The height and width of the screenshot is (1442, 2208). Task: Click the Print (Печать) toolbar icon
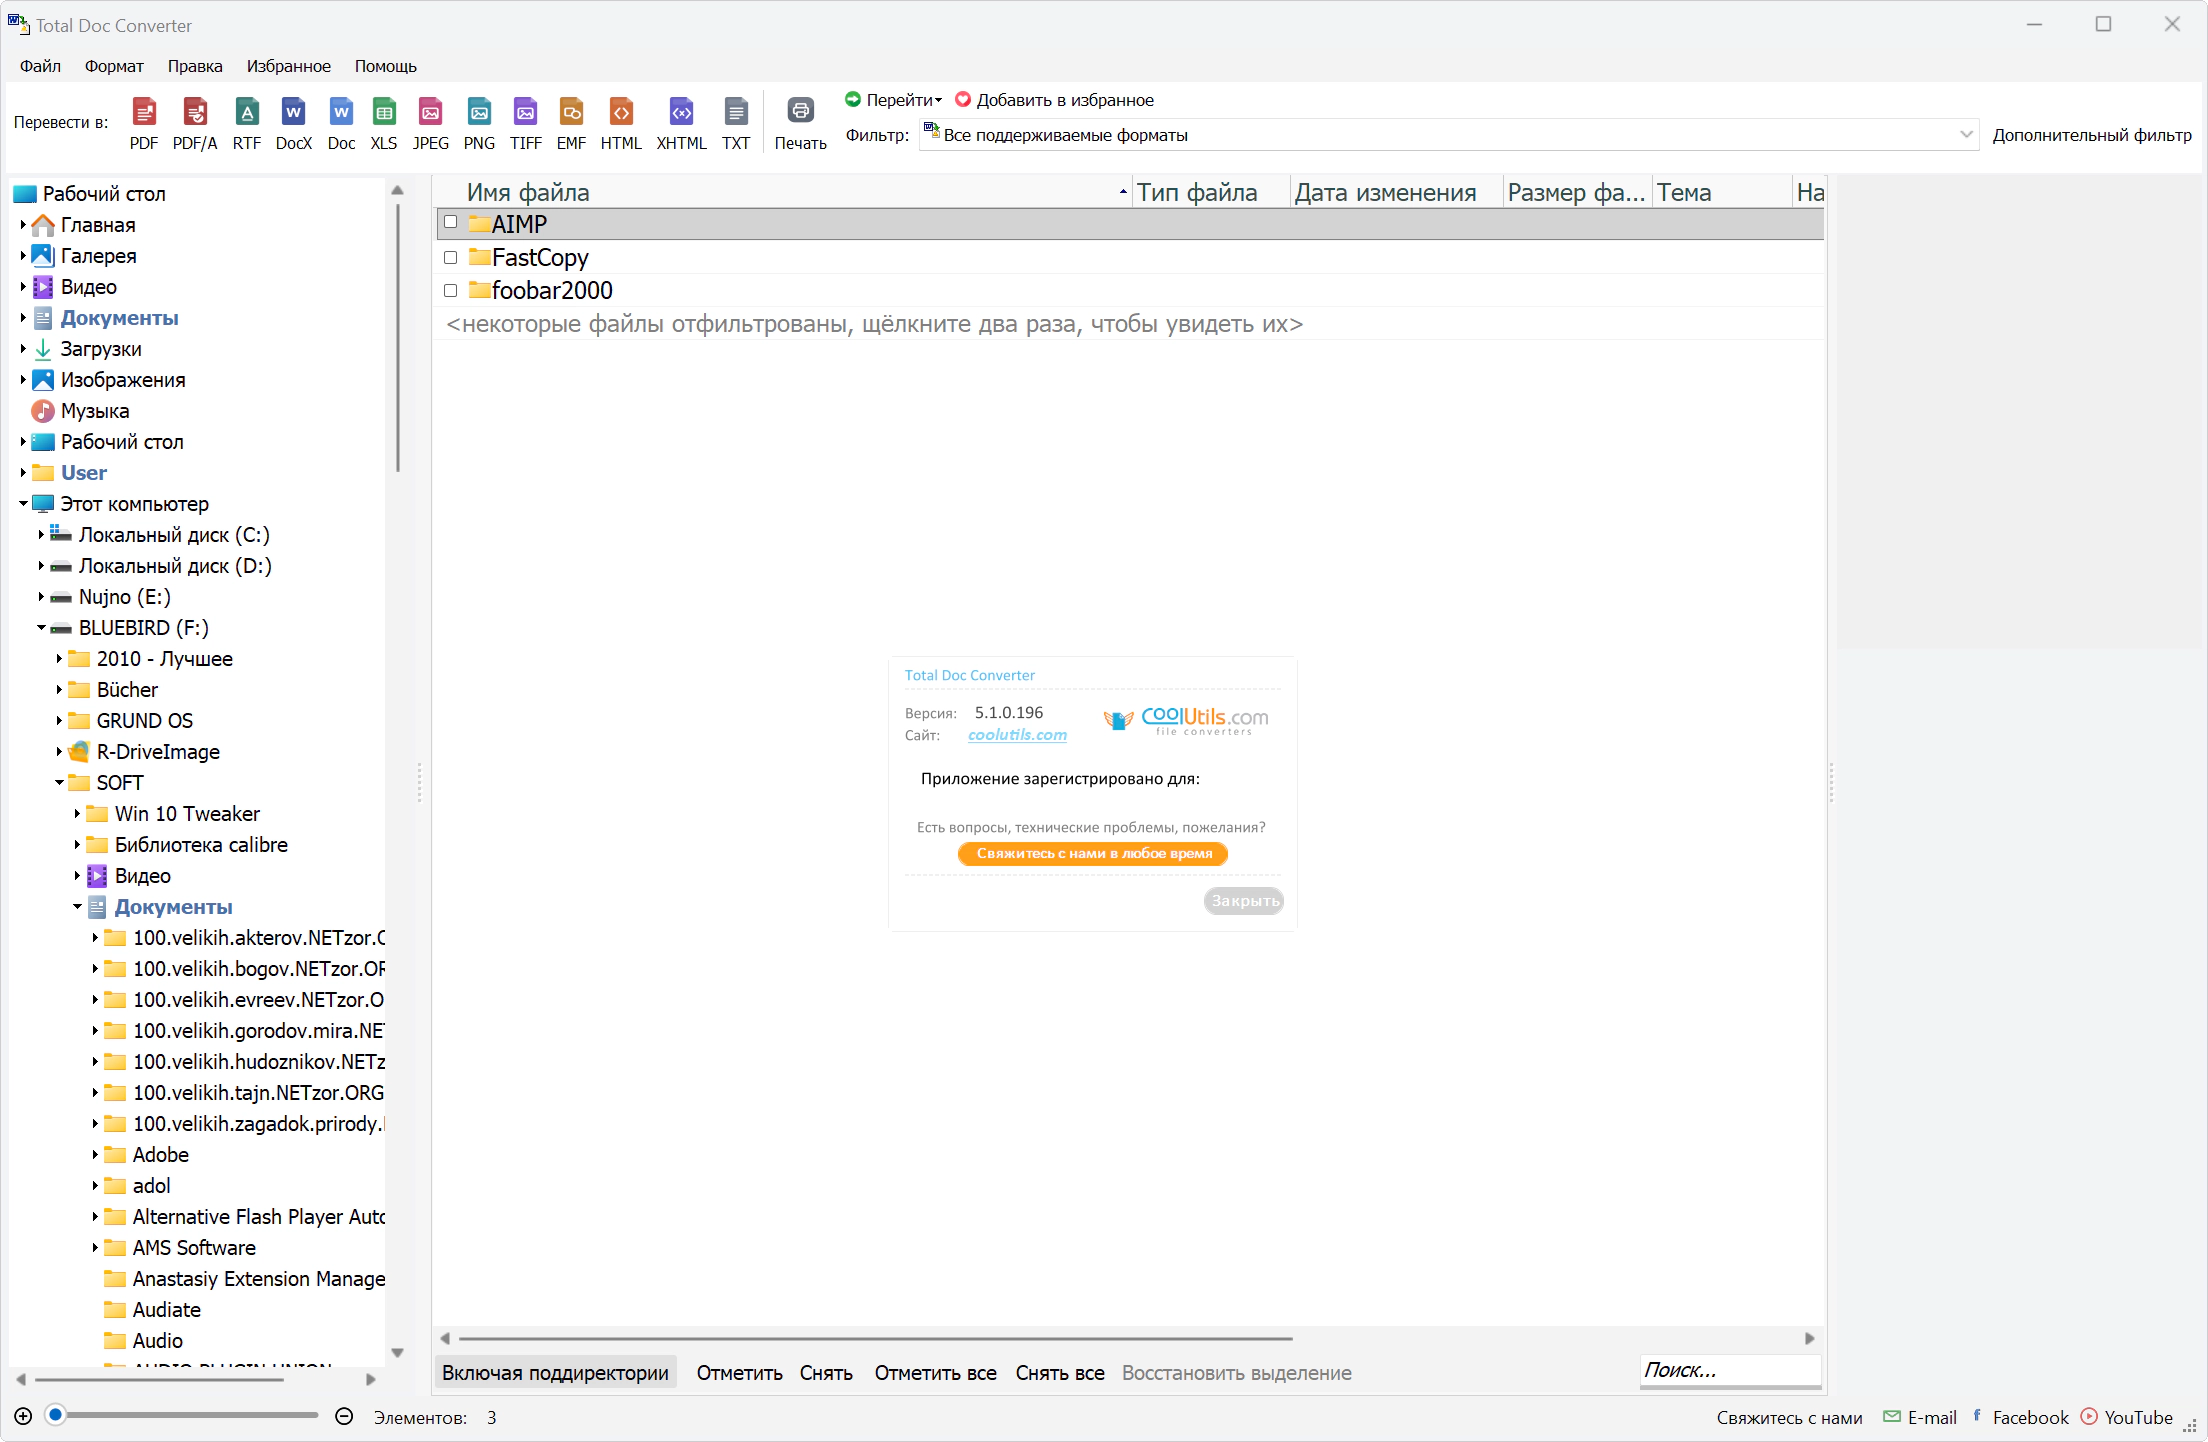click(800, 111)
